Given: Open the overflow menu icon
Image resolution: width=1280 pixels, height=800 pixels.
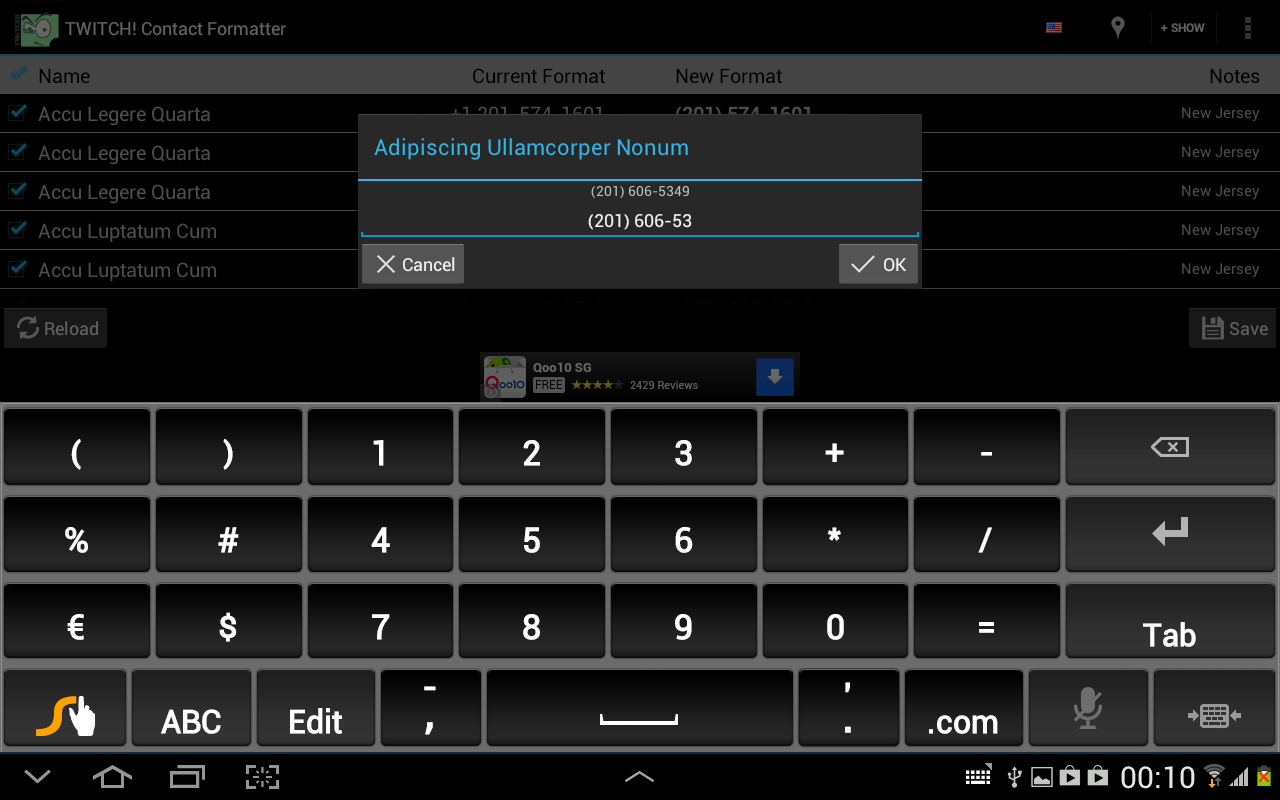Looking at the screenshot, I should [x=1248, y=27].
